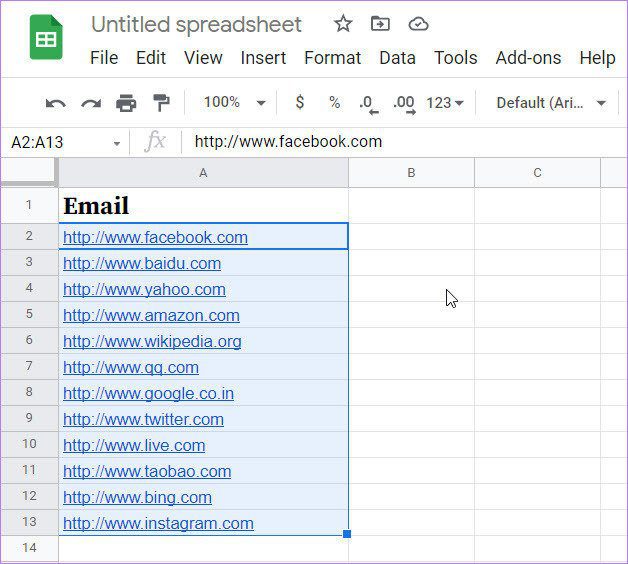Screen dimensions: 628x564
Task: Click the Move to folder icon
Action: (x=380, y=24)
